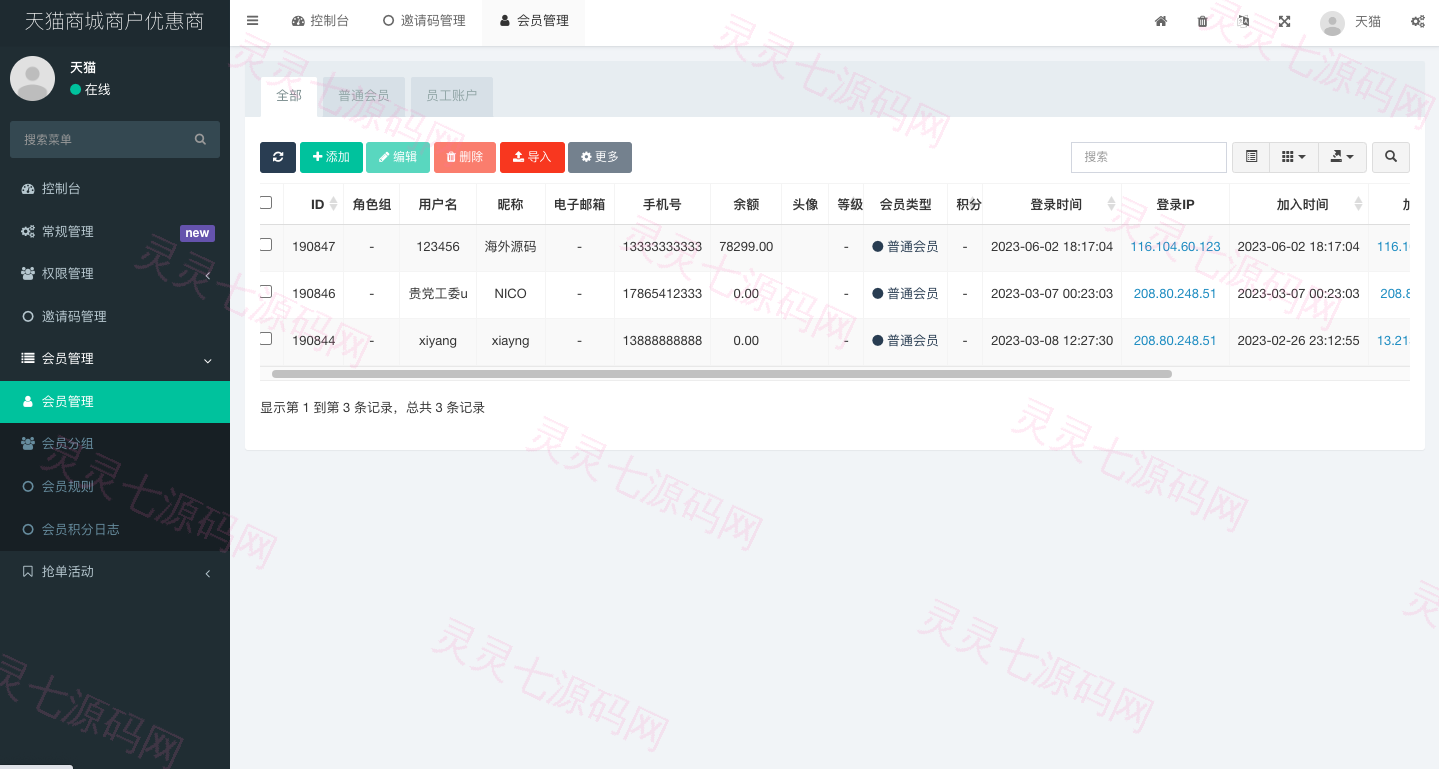Click the search magnifier button beside export
Viewport: 1439px width, 769px height.
point(1391,157)
